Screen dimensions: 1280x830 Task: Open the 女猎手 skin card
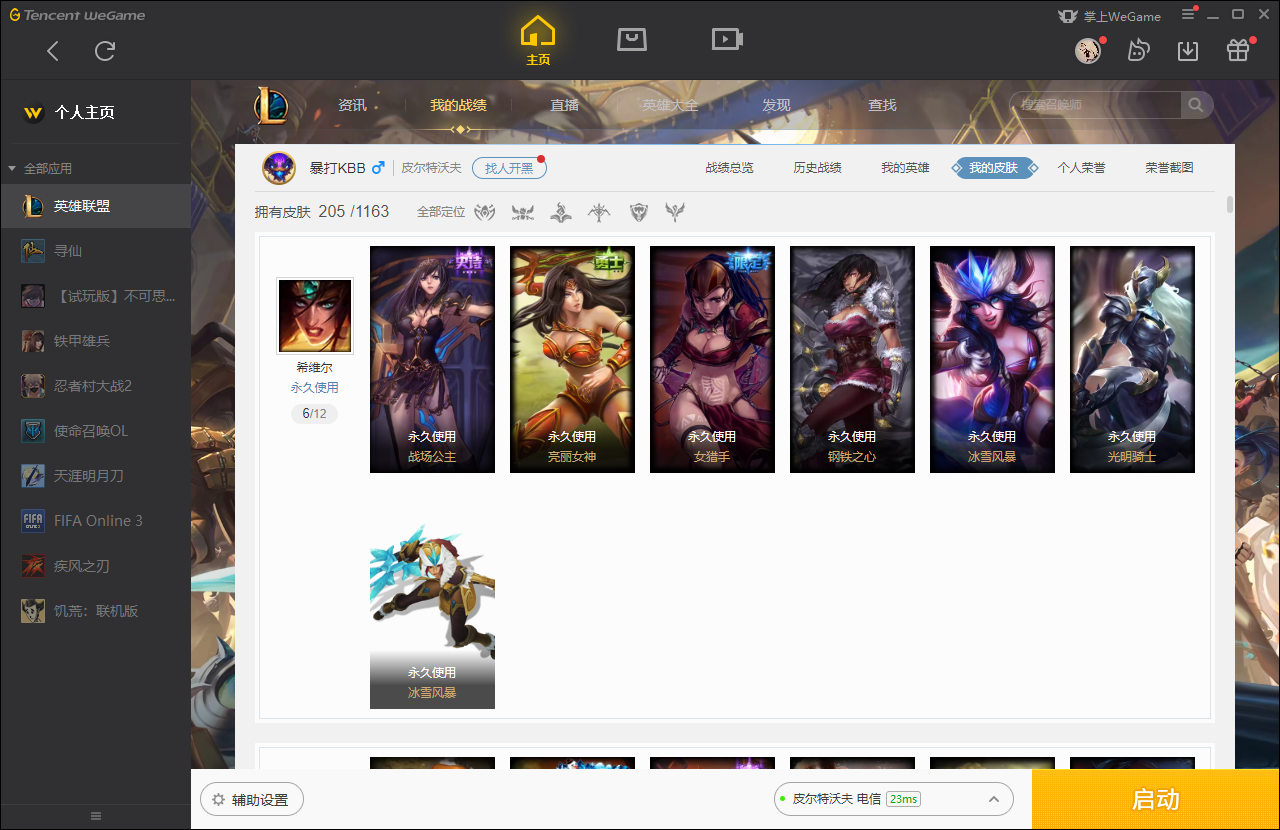(712, 359)
